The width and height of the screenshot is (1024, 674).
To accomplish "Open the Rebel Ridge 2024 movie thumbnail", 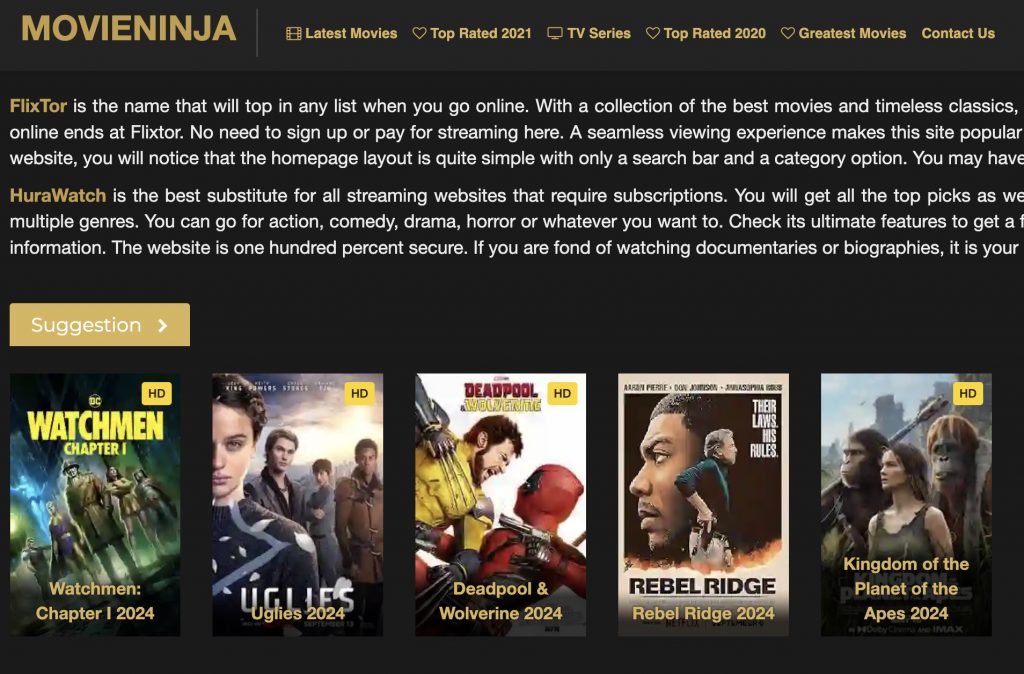I will tap(703, 505).
